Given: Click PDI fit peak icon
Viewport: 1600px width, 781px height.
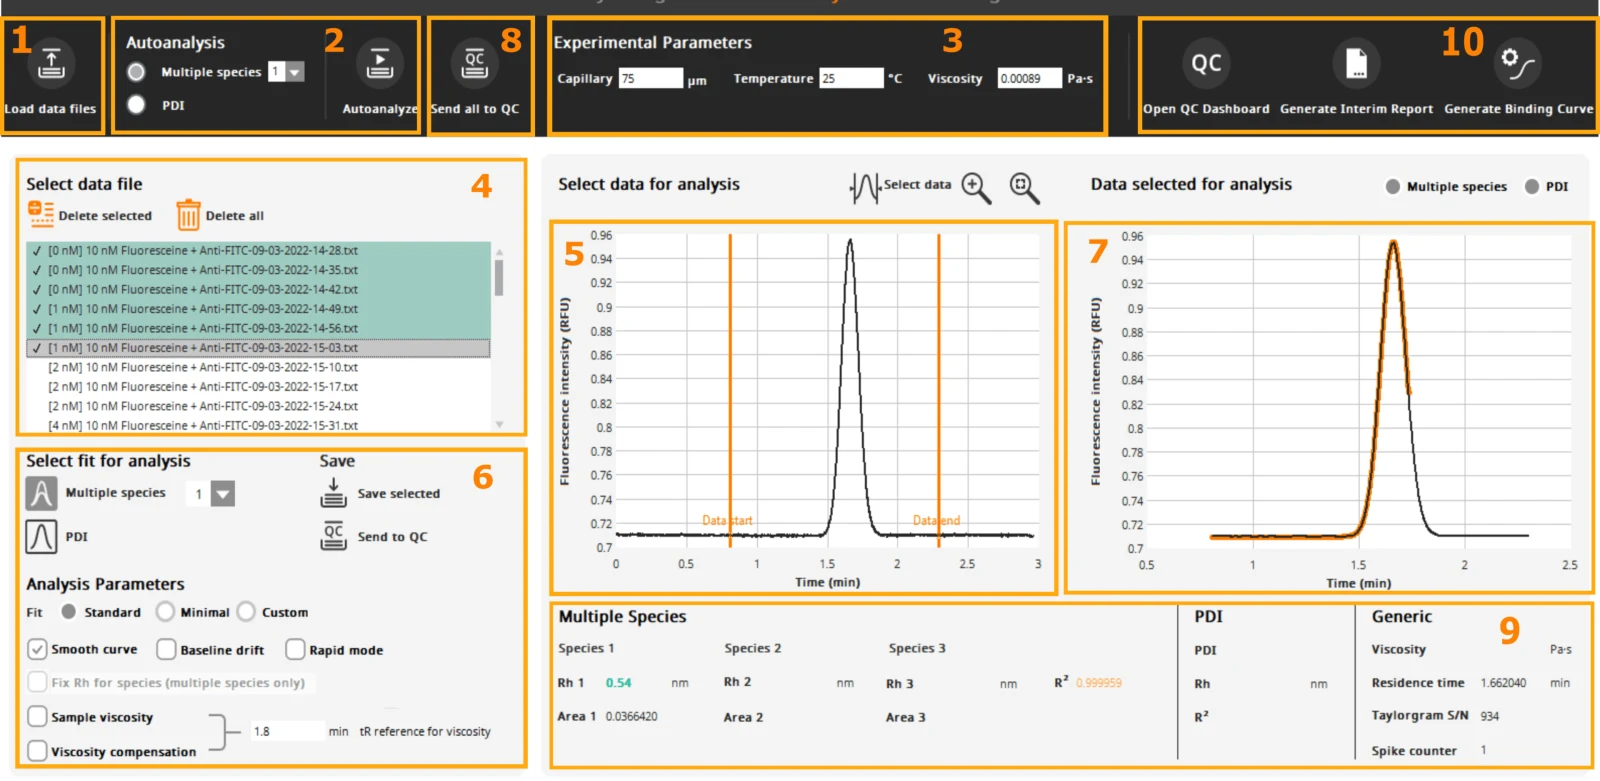Looking at the screenshot, I should (41, 537).
